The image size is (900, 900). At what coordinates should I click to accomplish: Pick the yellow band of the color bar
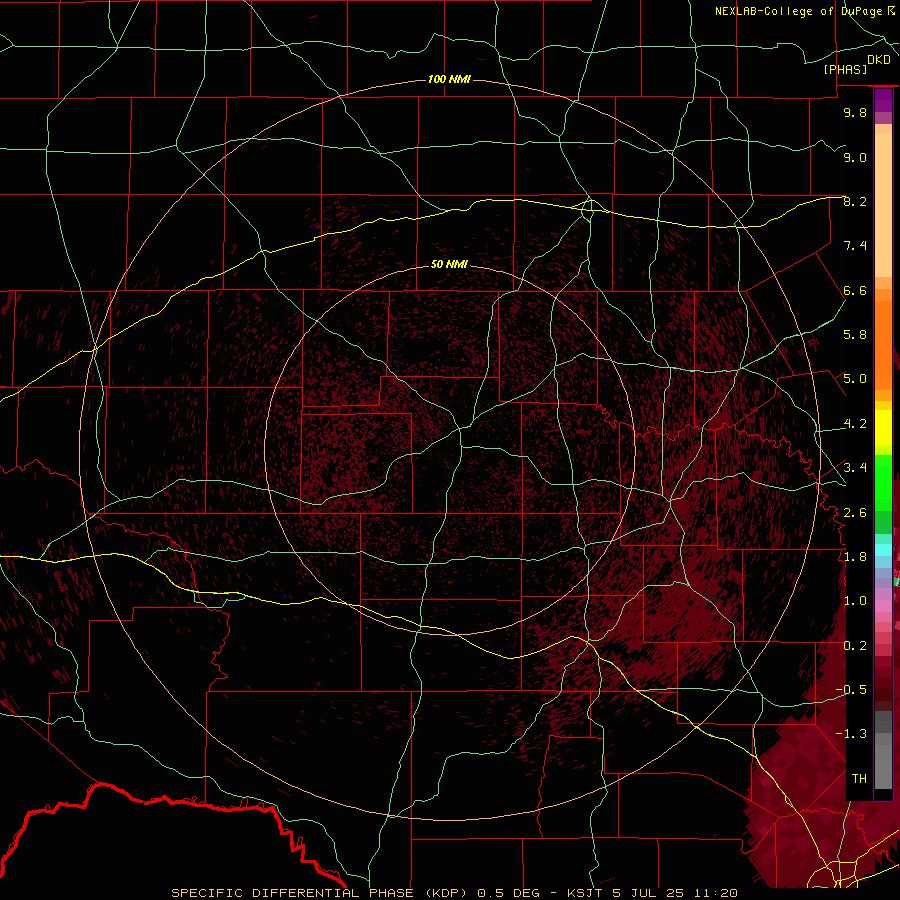883,428
